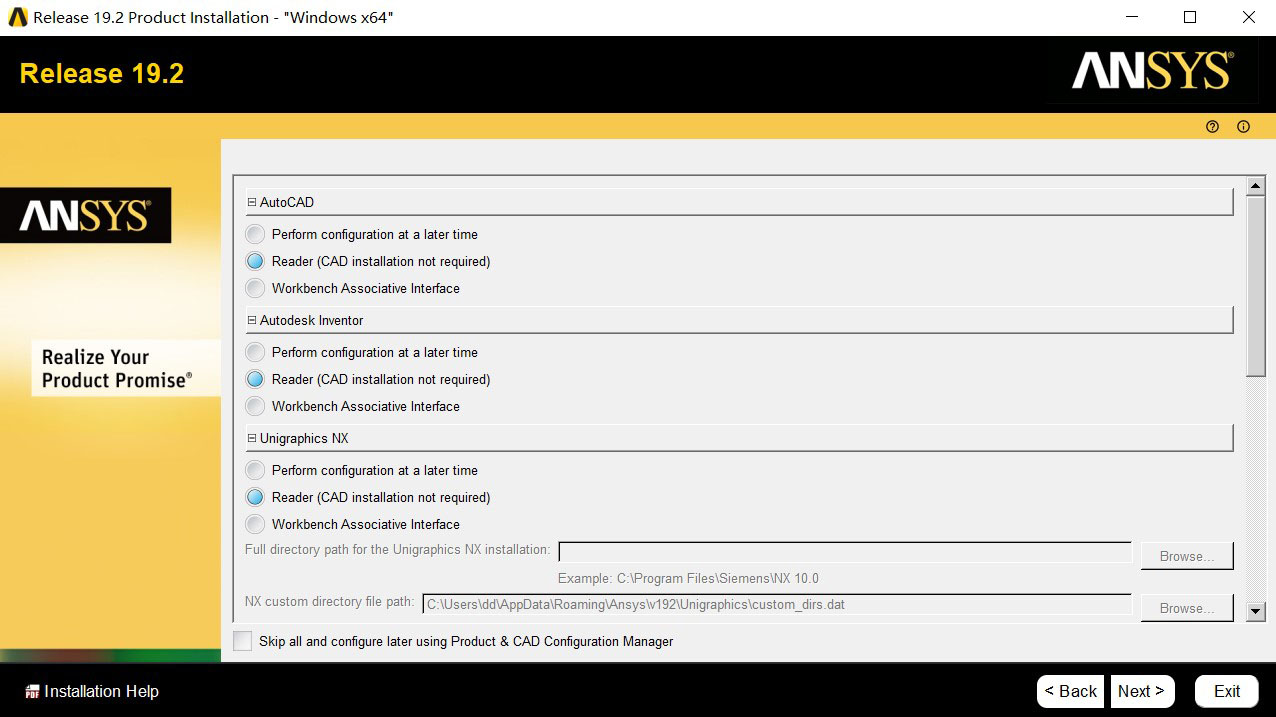Screen dimensions: 1276x717
Task: Collapse the Unigraphics NX section
Action: 252,438
